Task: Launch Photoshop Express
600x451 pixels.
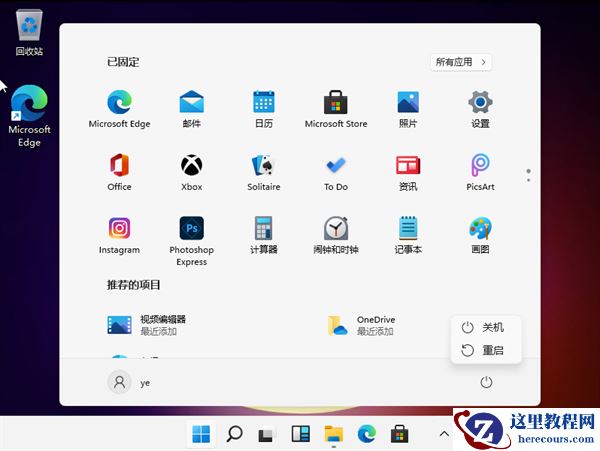Action: coord(191,241)
